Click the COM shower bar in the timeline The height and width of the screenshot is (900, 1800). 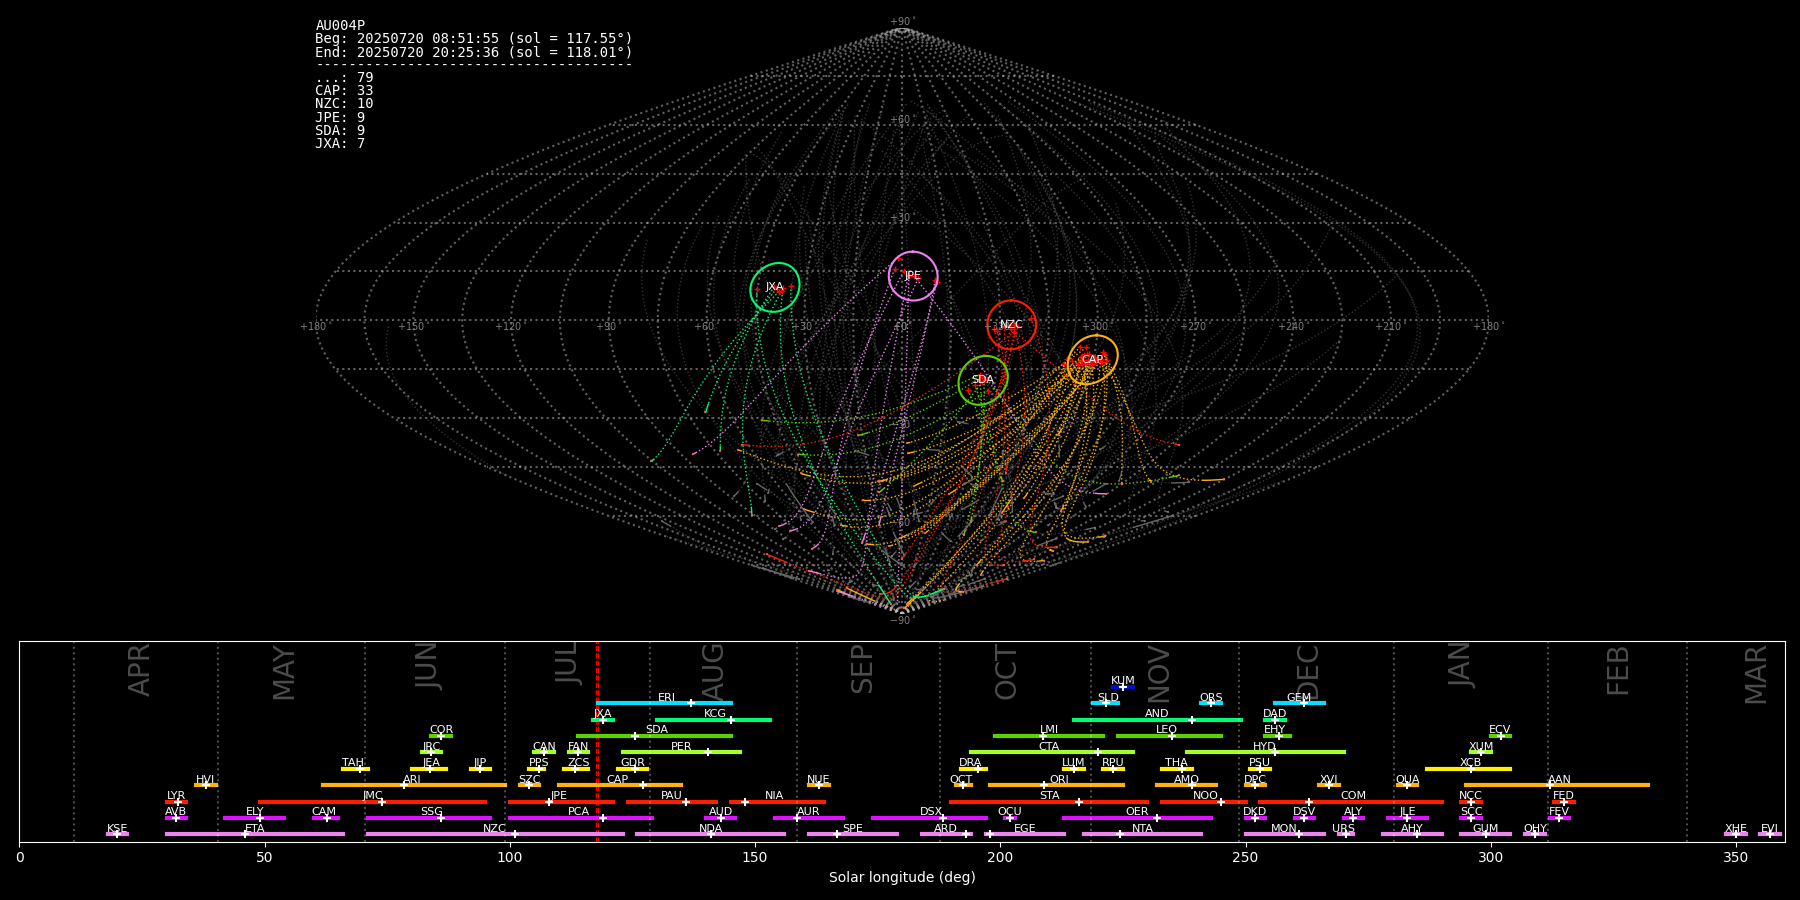[1353, 801]
